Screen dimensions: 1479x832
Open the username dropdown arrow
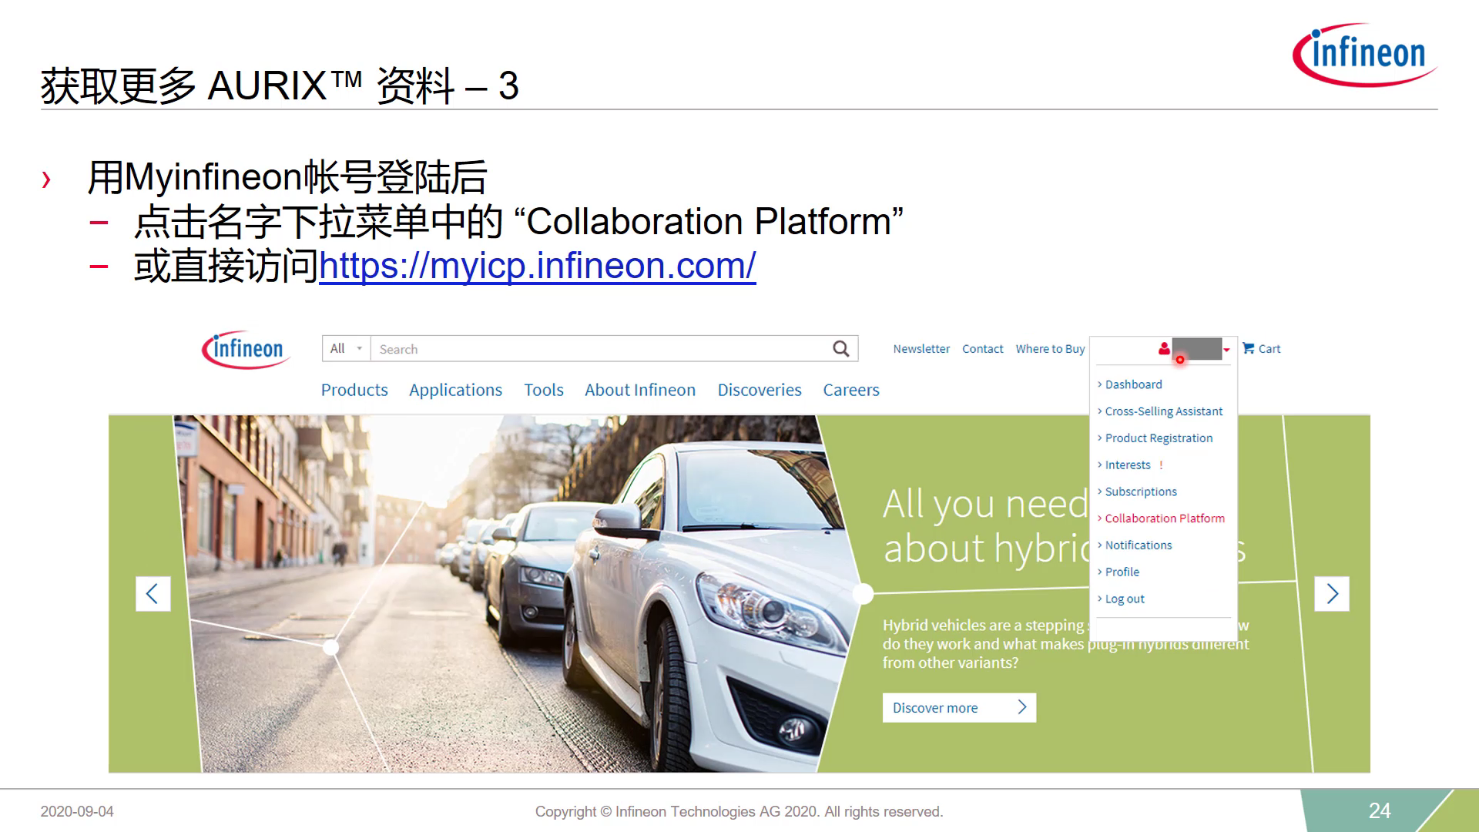pyautogui.click(x=1227, y=349)
